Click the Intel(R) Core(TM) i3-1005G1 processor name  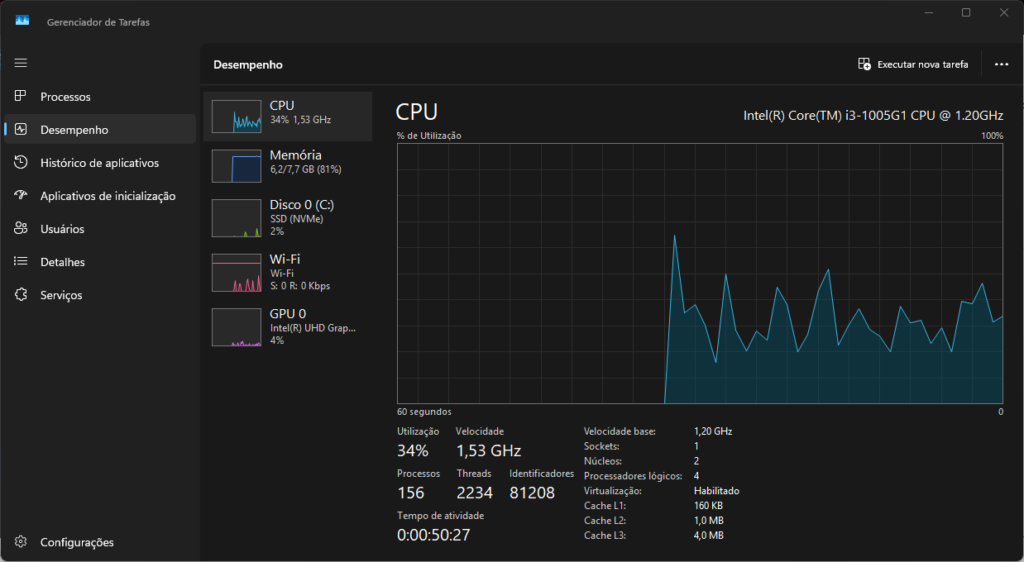[873, 116]
